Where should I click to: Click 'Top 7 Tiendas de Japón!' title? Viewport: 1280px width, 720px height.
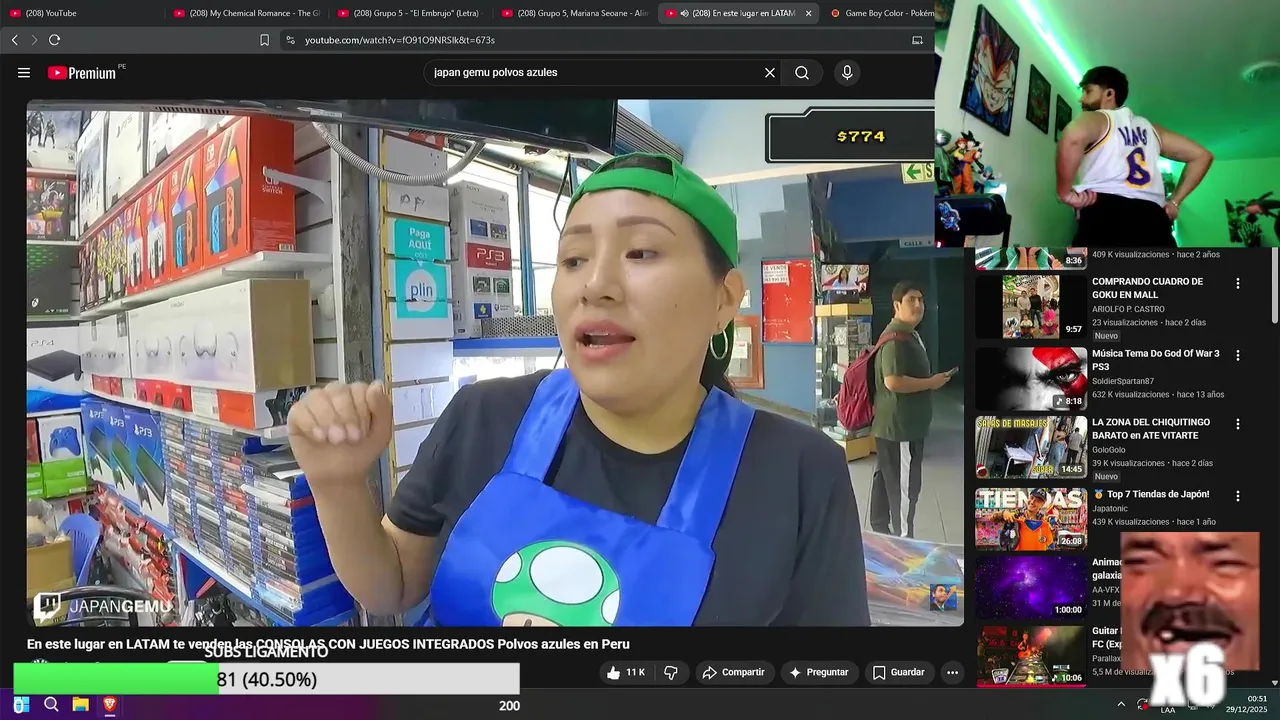pyautogui.click(x=1151, y=494)
